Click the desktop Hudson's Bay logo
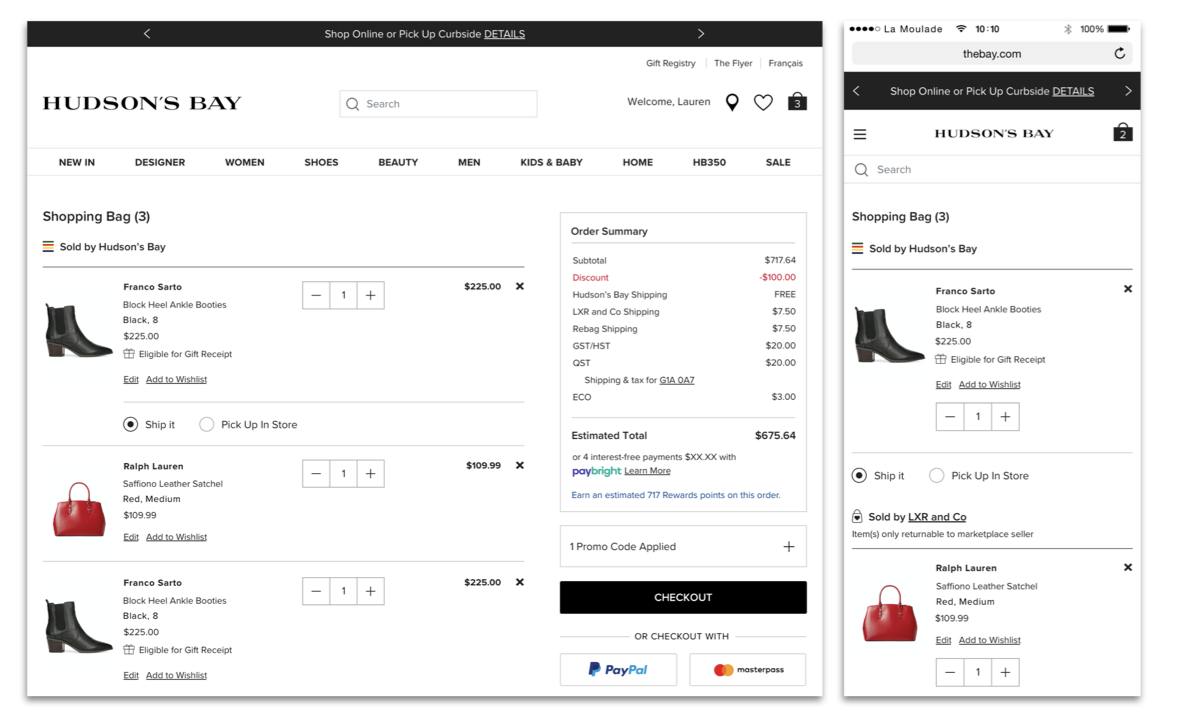Image resolution: width=1178 pixels, height=722 pixels. coord(142,103)
